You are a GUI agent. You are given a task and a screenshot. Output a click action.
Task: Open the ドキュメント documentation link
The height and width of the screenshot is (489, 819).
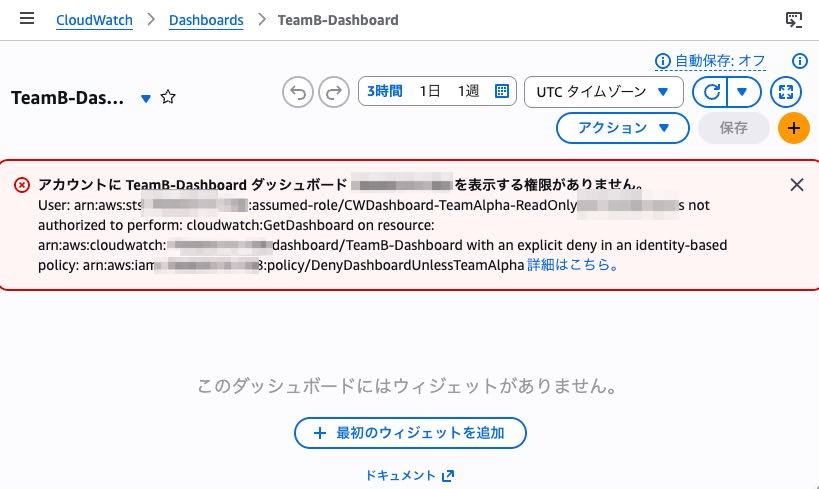pos(410,475)
